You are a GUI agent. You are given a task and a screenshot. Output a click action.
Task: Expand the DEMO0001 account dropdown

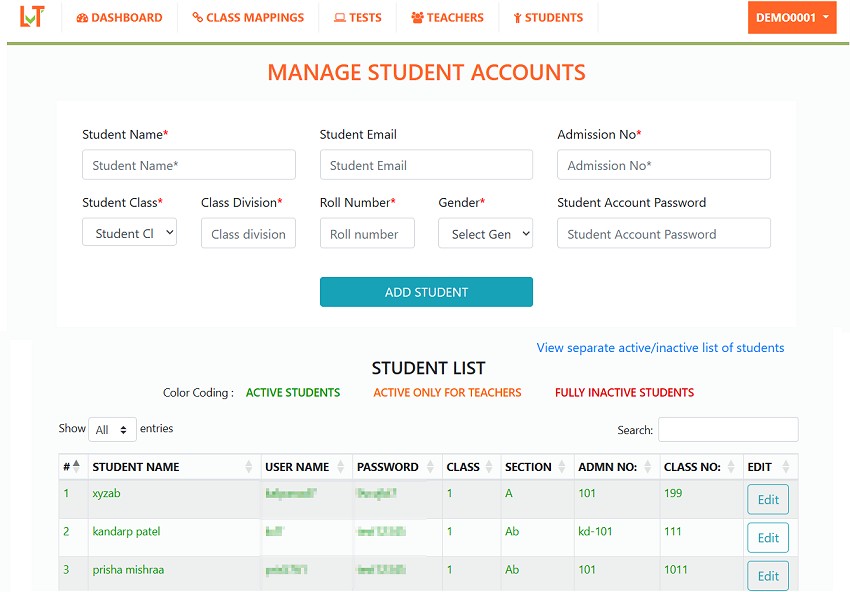pos(791,18)
